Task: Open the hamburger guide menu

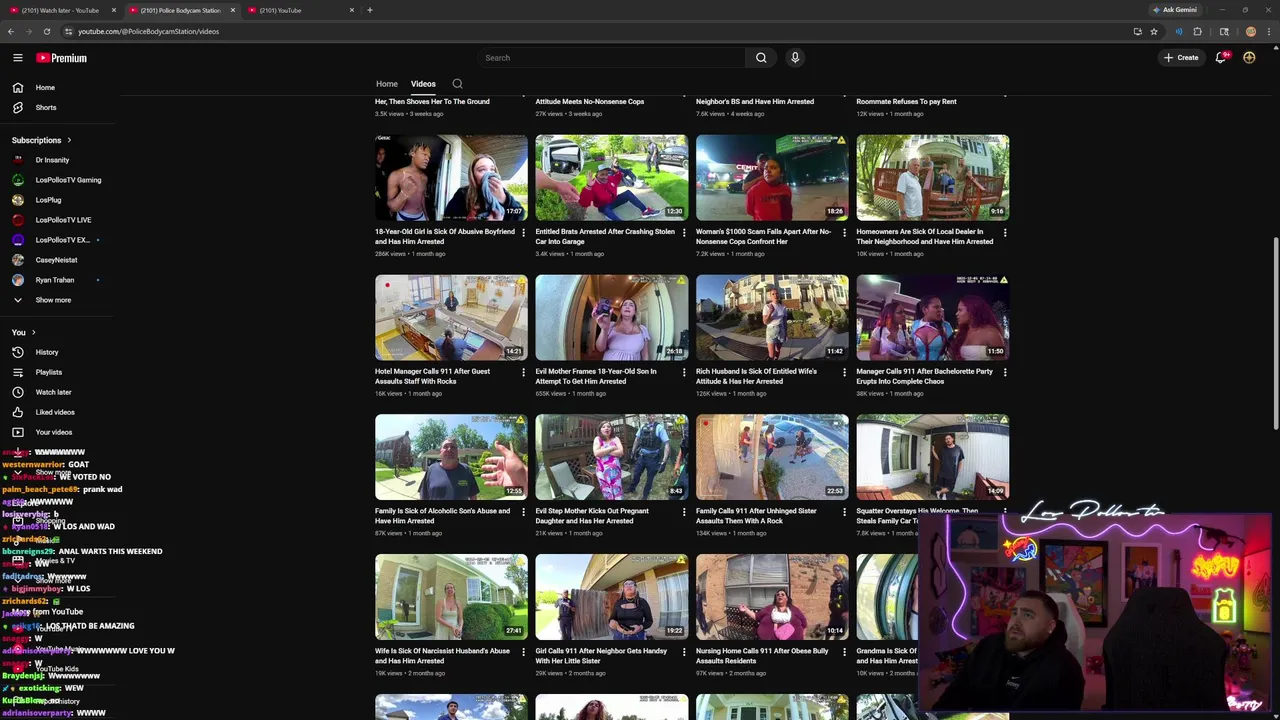Action: [17, 58]
